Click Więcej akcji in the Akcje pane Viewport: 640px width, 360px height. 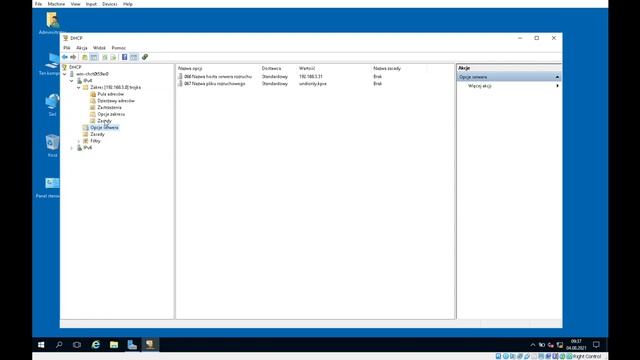[x=480, y=86]
